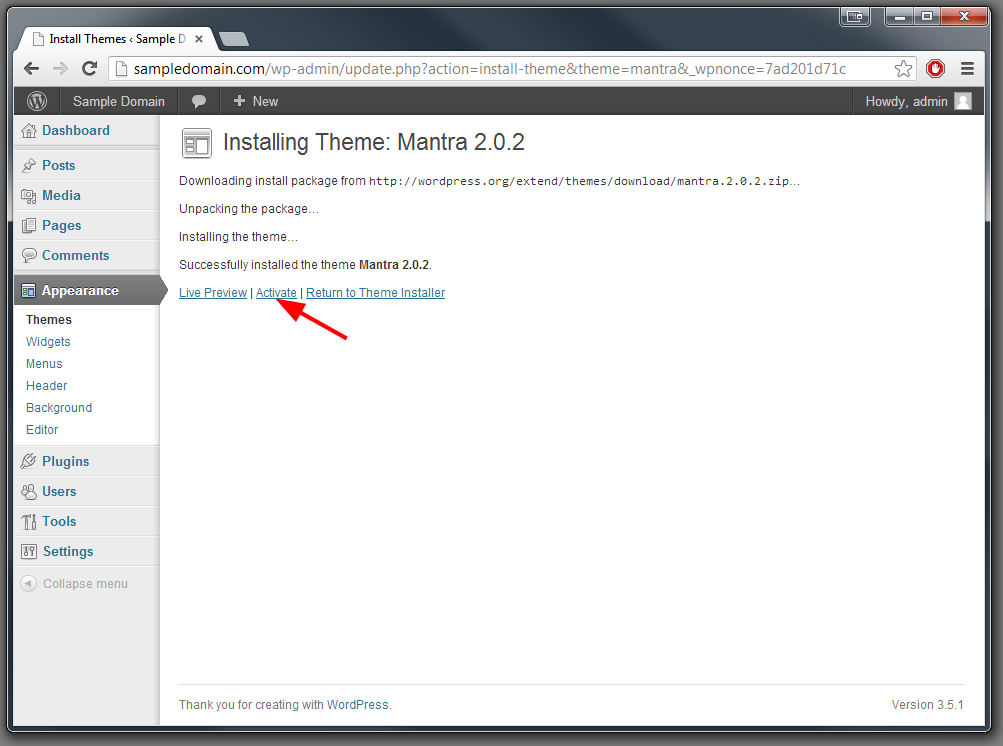Viewport: 1003px width, 746px height.
Task: Activate the Mantra theme
Action: (276, 293)
